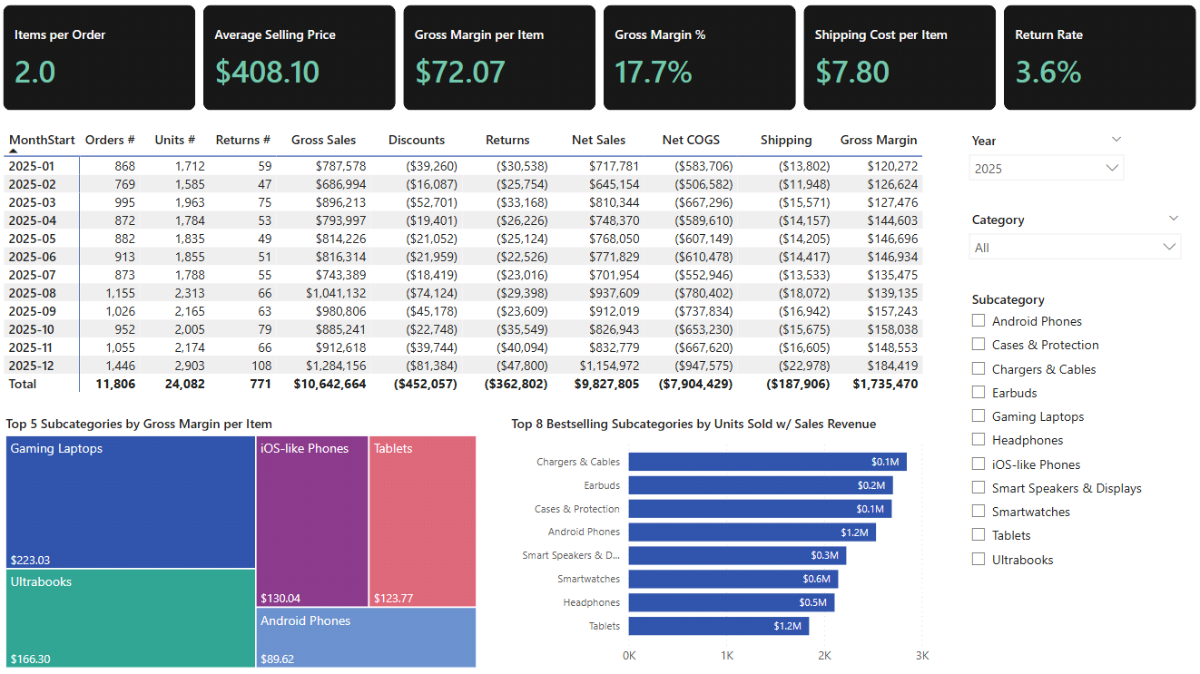
Task: Click the green Ultrabooks treemap tile
Action: click(x=130, y=620)
